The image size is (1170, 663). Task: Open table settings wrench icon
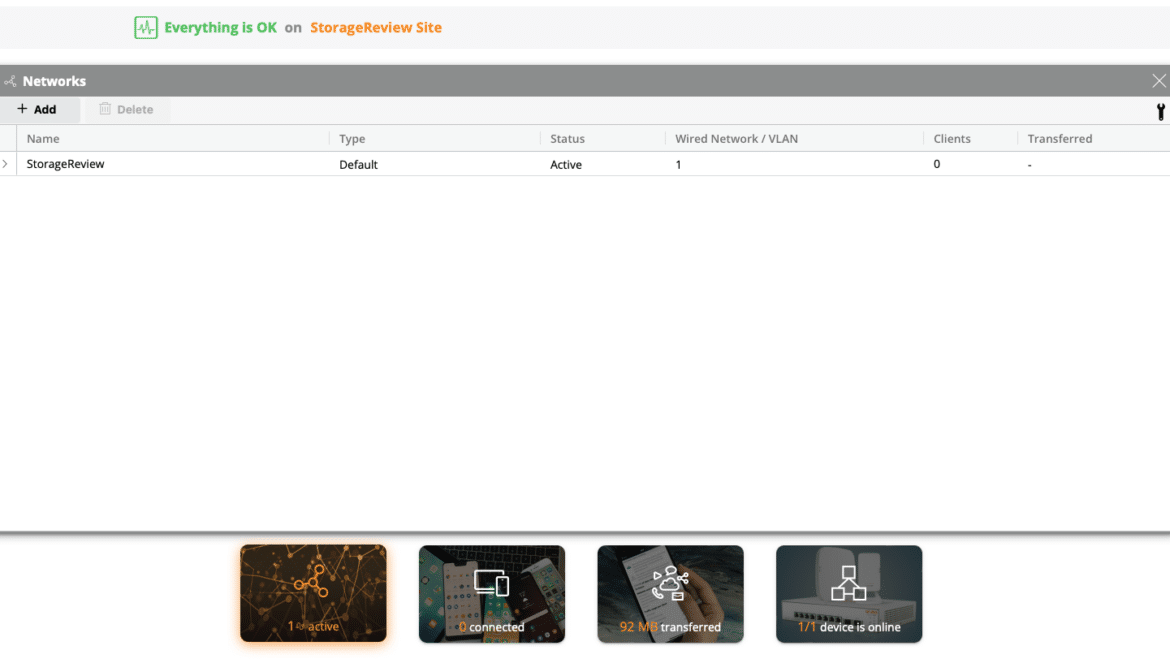1160,111
